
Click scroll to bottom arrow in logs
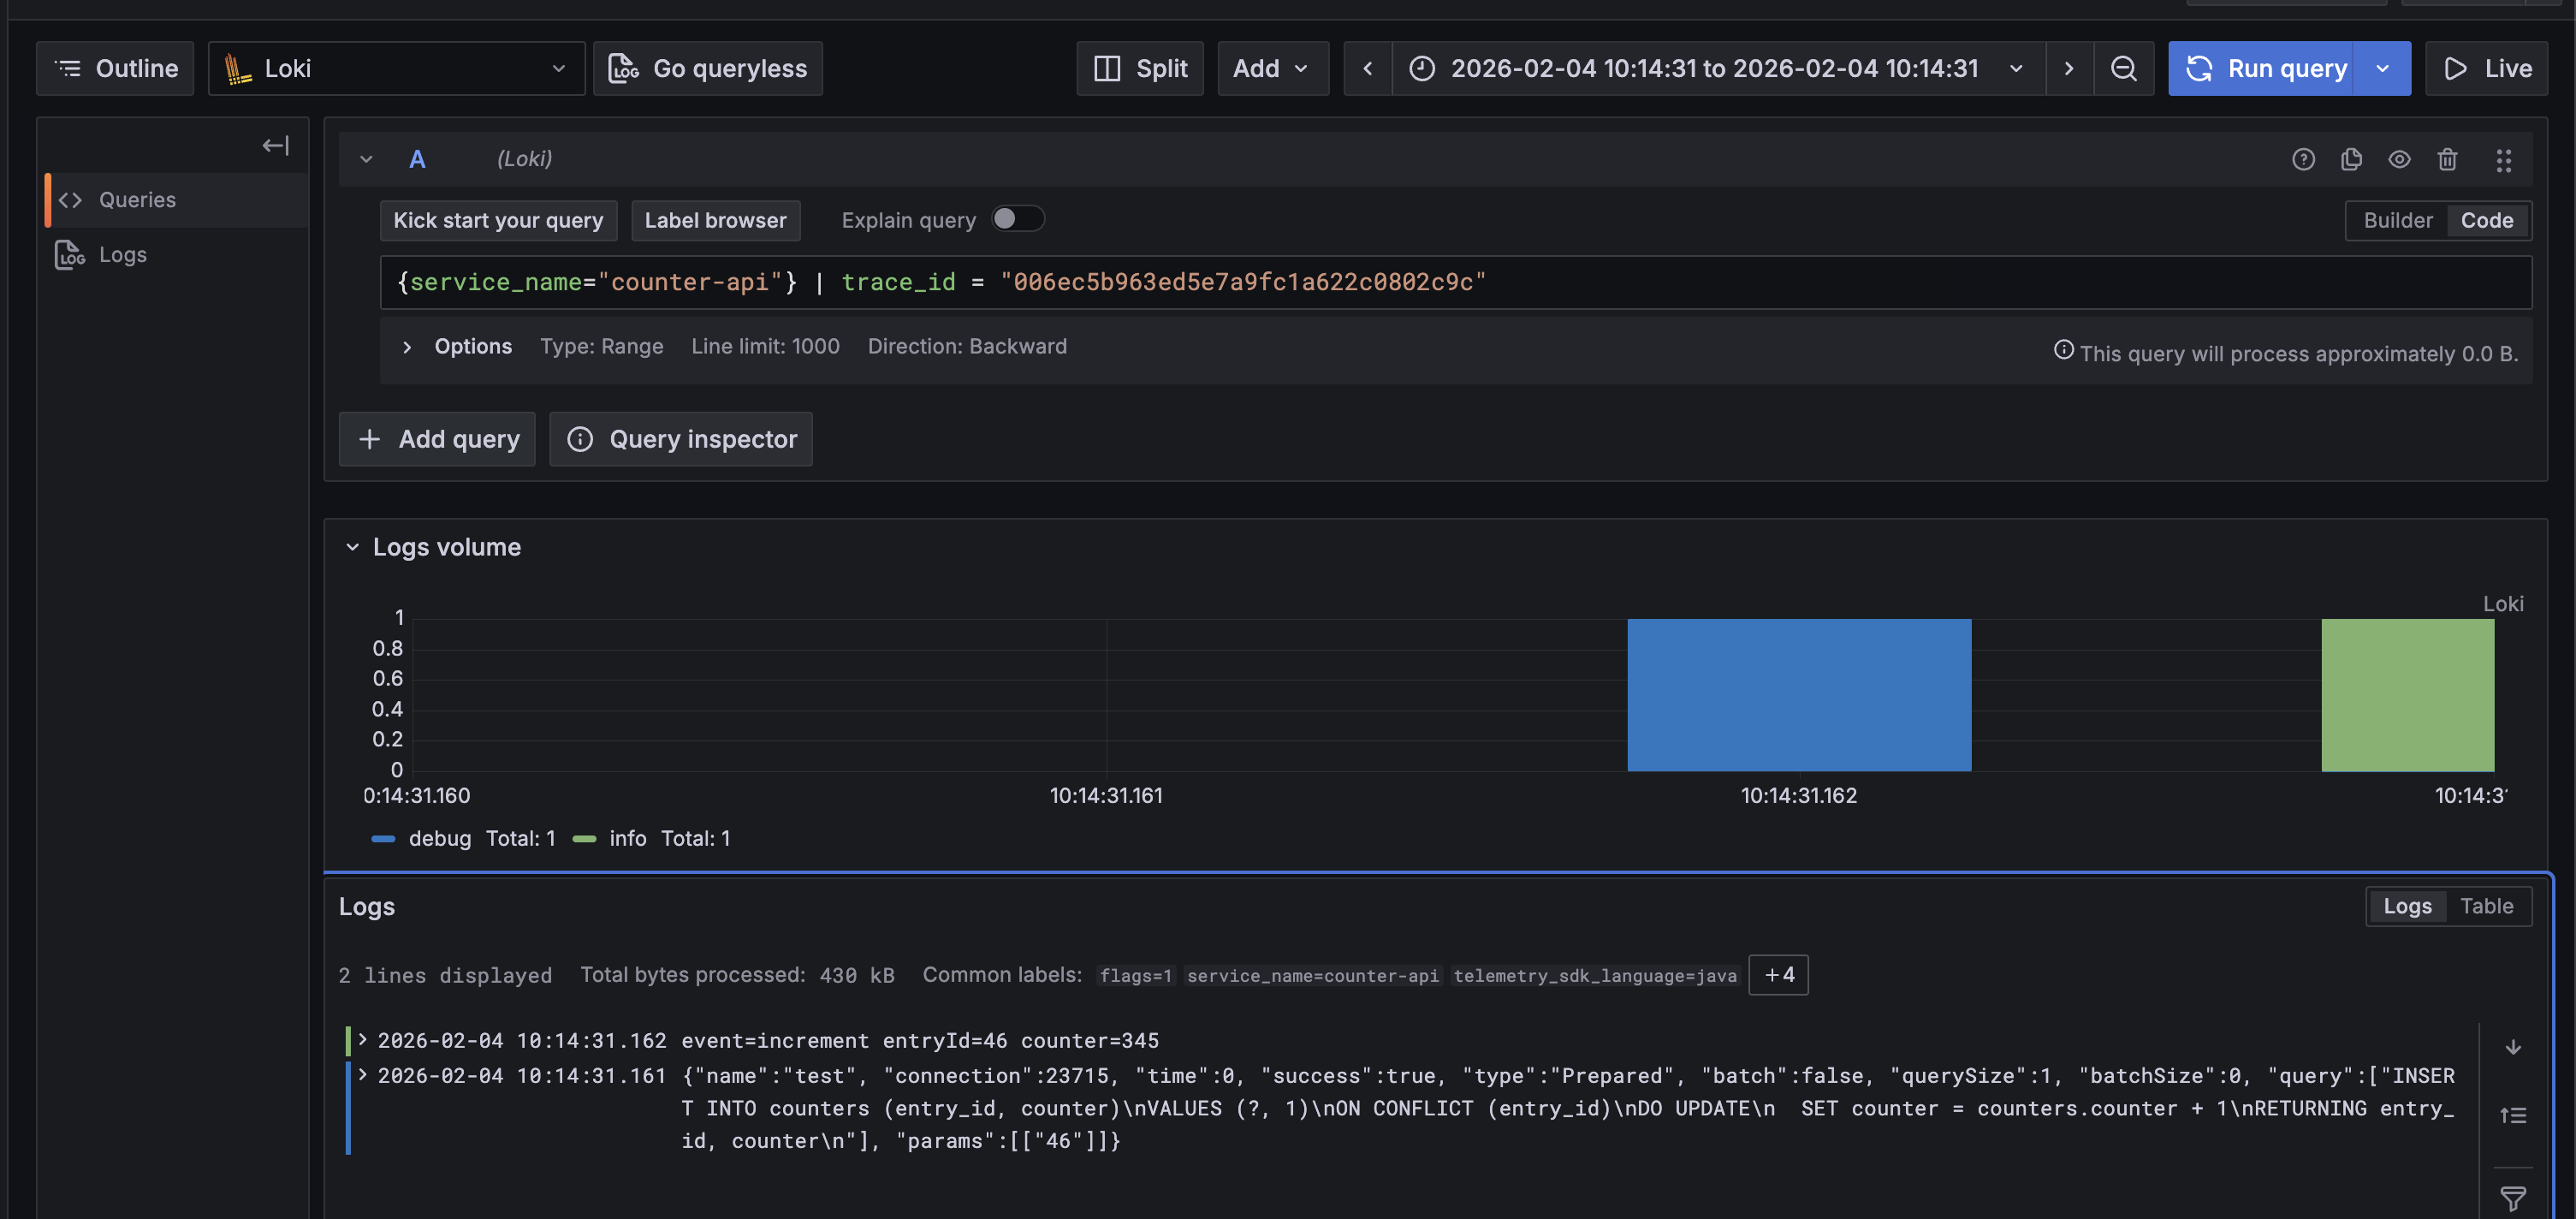pyautogui.click(x=2512, y=1047)
